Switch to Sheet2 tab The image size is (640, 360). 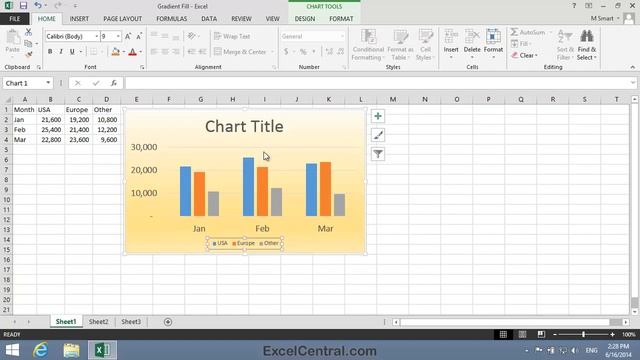[x=99, y=322]
